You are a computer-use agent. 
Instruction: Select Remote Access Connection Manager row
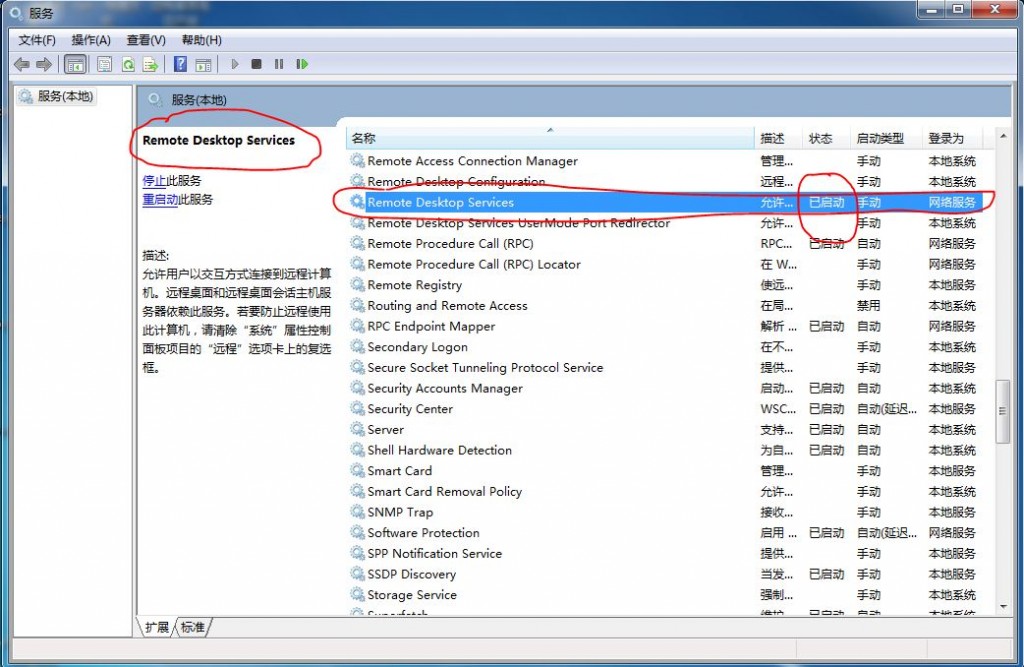(664, 161)
